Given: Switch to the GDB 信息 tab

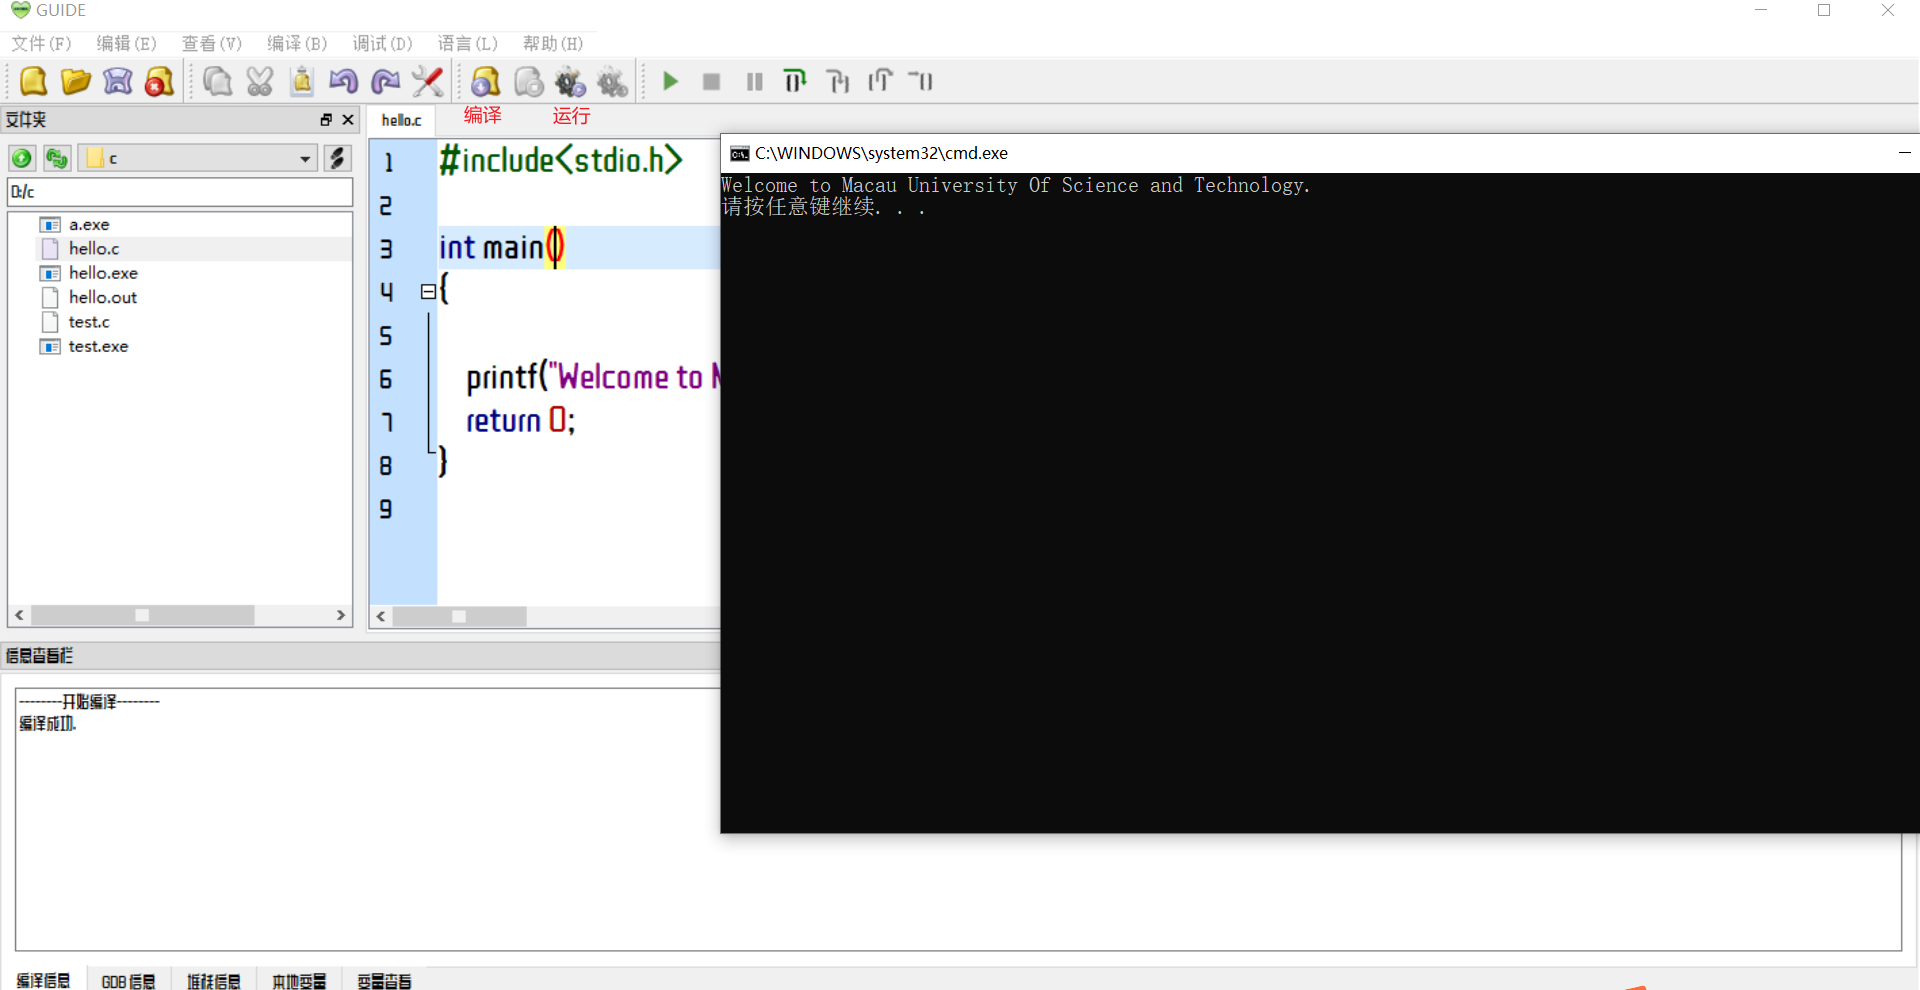Looking at the screenshot, I should point(129,981).
